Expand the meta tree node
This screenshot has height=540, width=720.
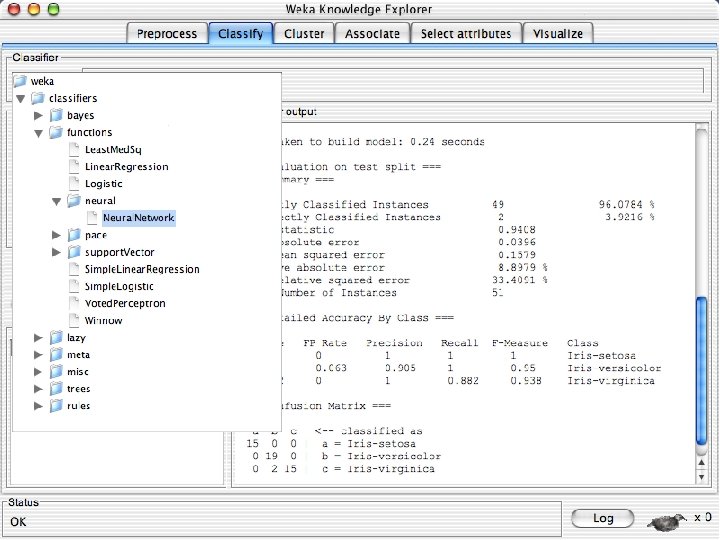pyautogui.click(x=39, y=354)
